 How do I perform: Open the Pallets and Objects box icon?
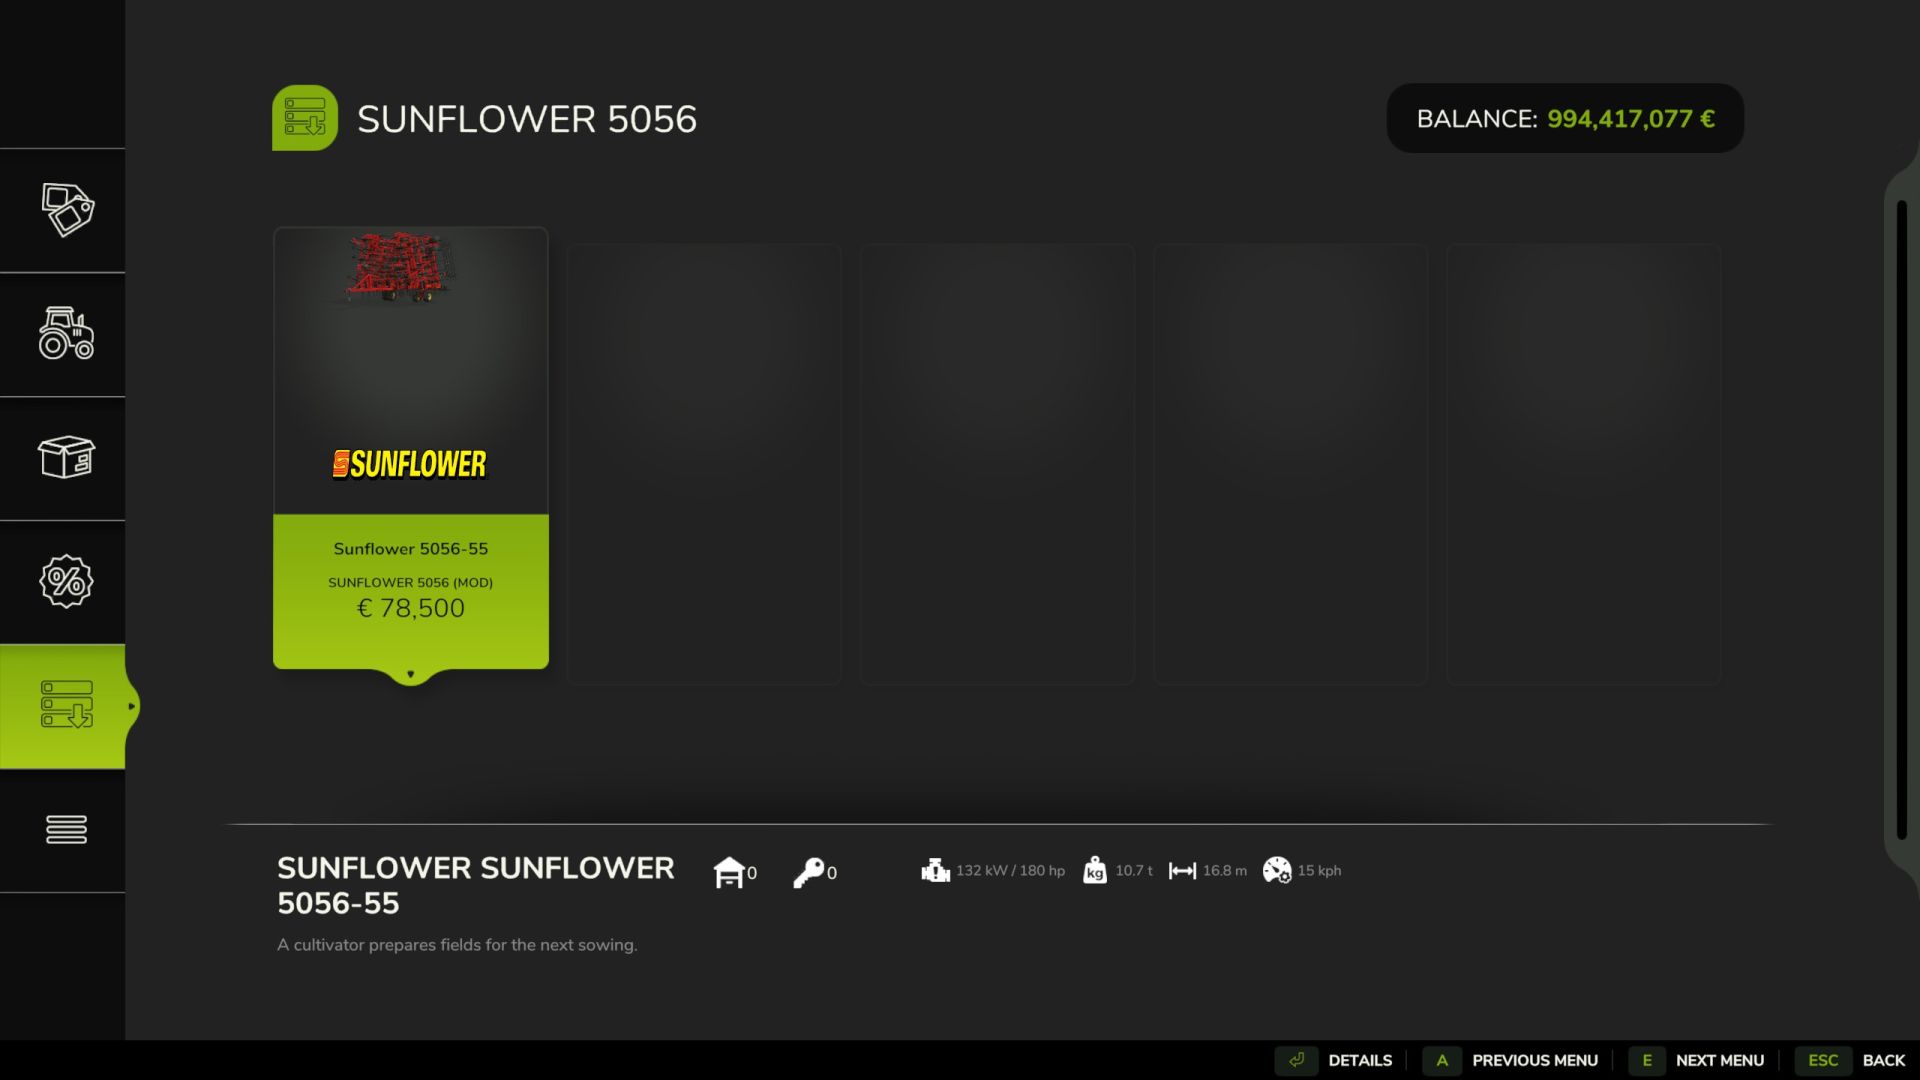[67, 459]
